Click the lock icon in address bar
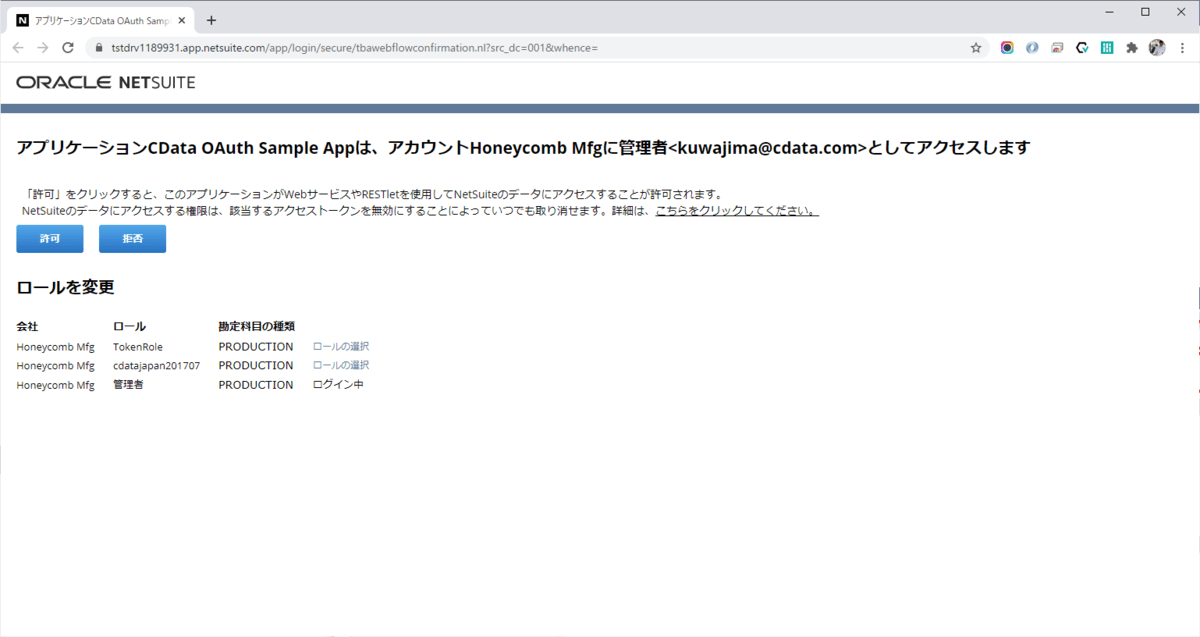Screen dimensions: 1200x637 tap(99, 47)
